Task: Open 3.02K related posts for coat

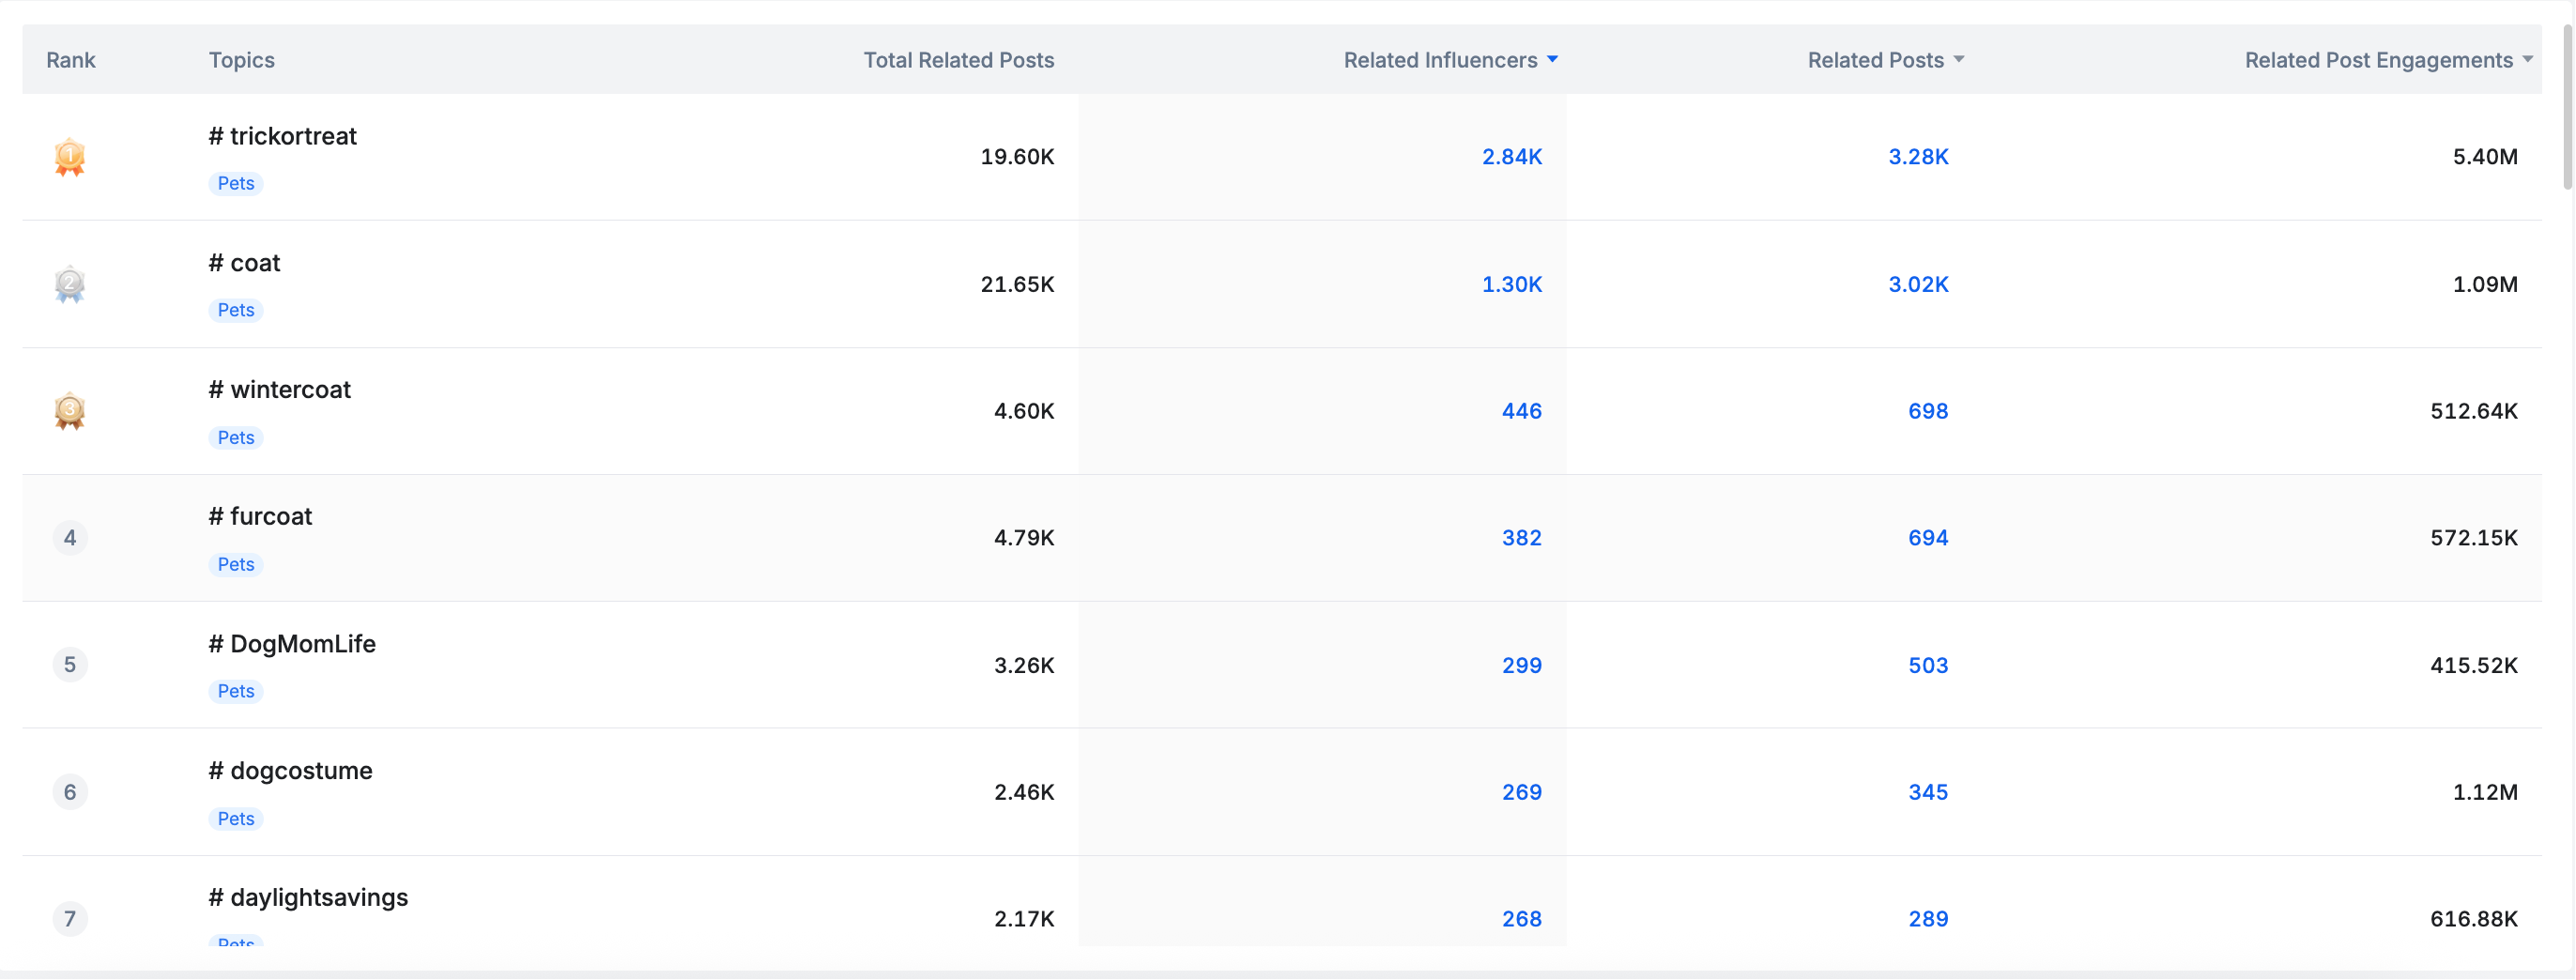Action: point(1917,284)
